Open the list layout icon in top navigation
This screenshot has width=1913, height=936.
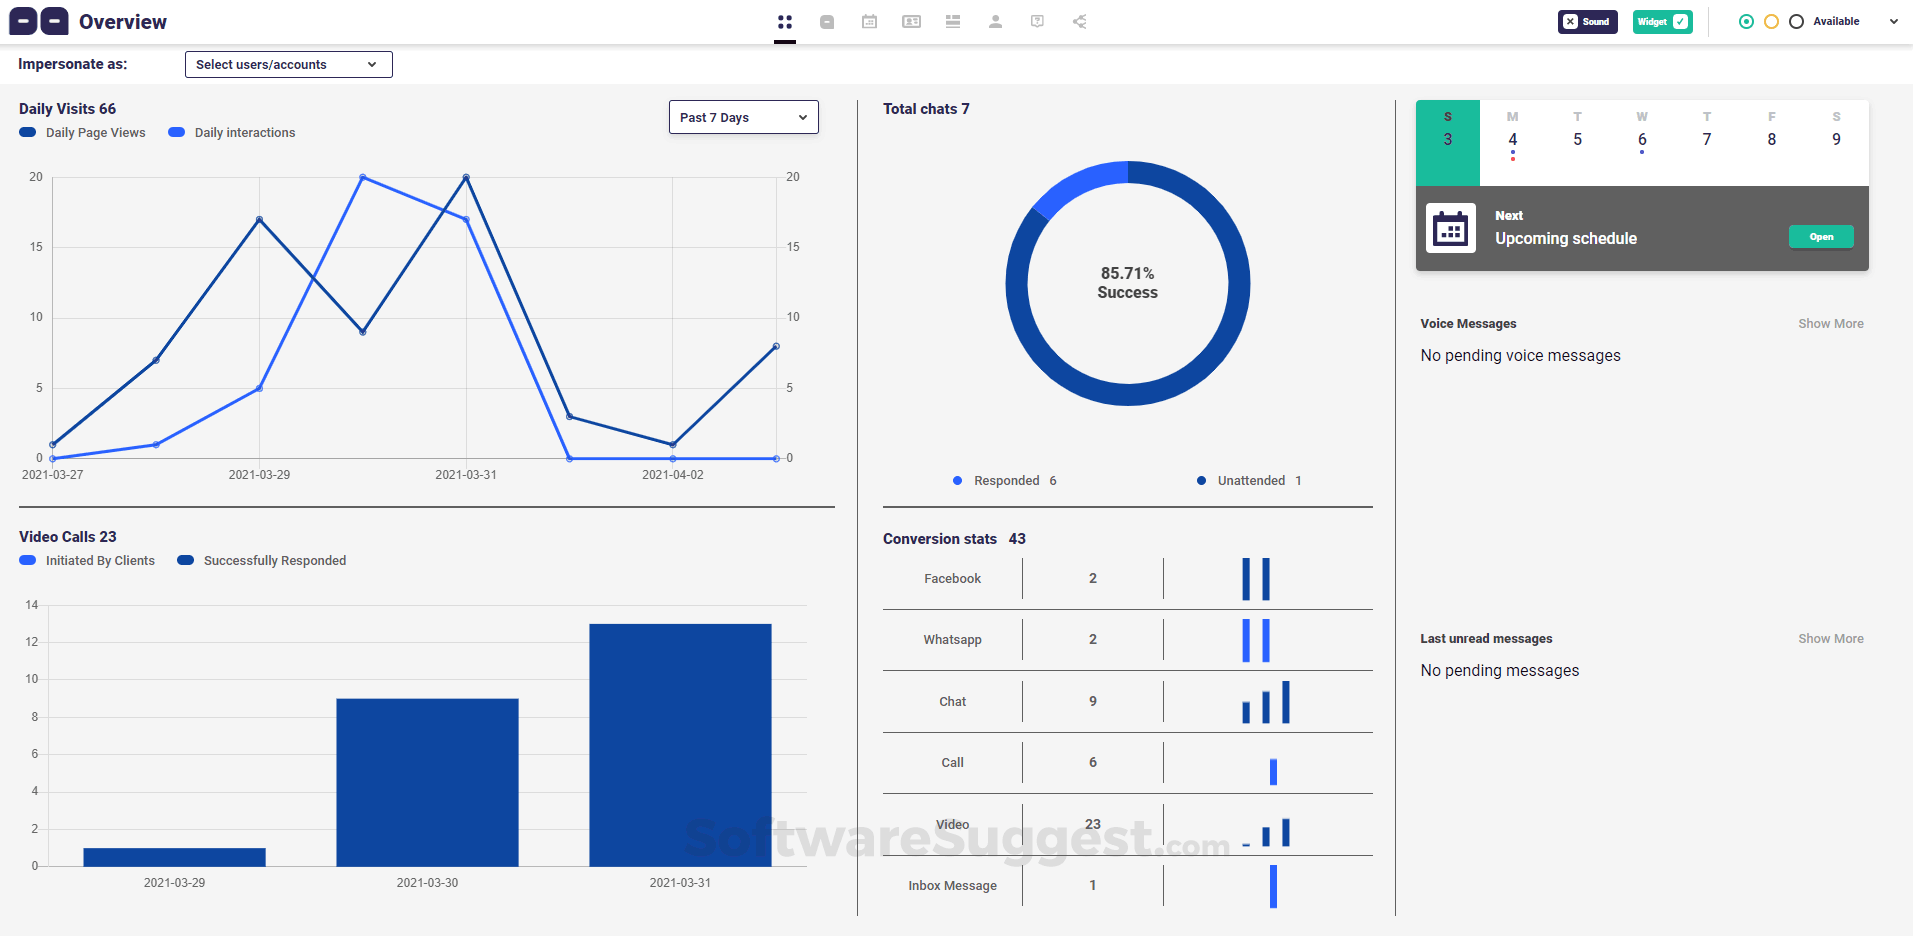tap(953, 22)
